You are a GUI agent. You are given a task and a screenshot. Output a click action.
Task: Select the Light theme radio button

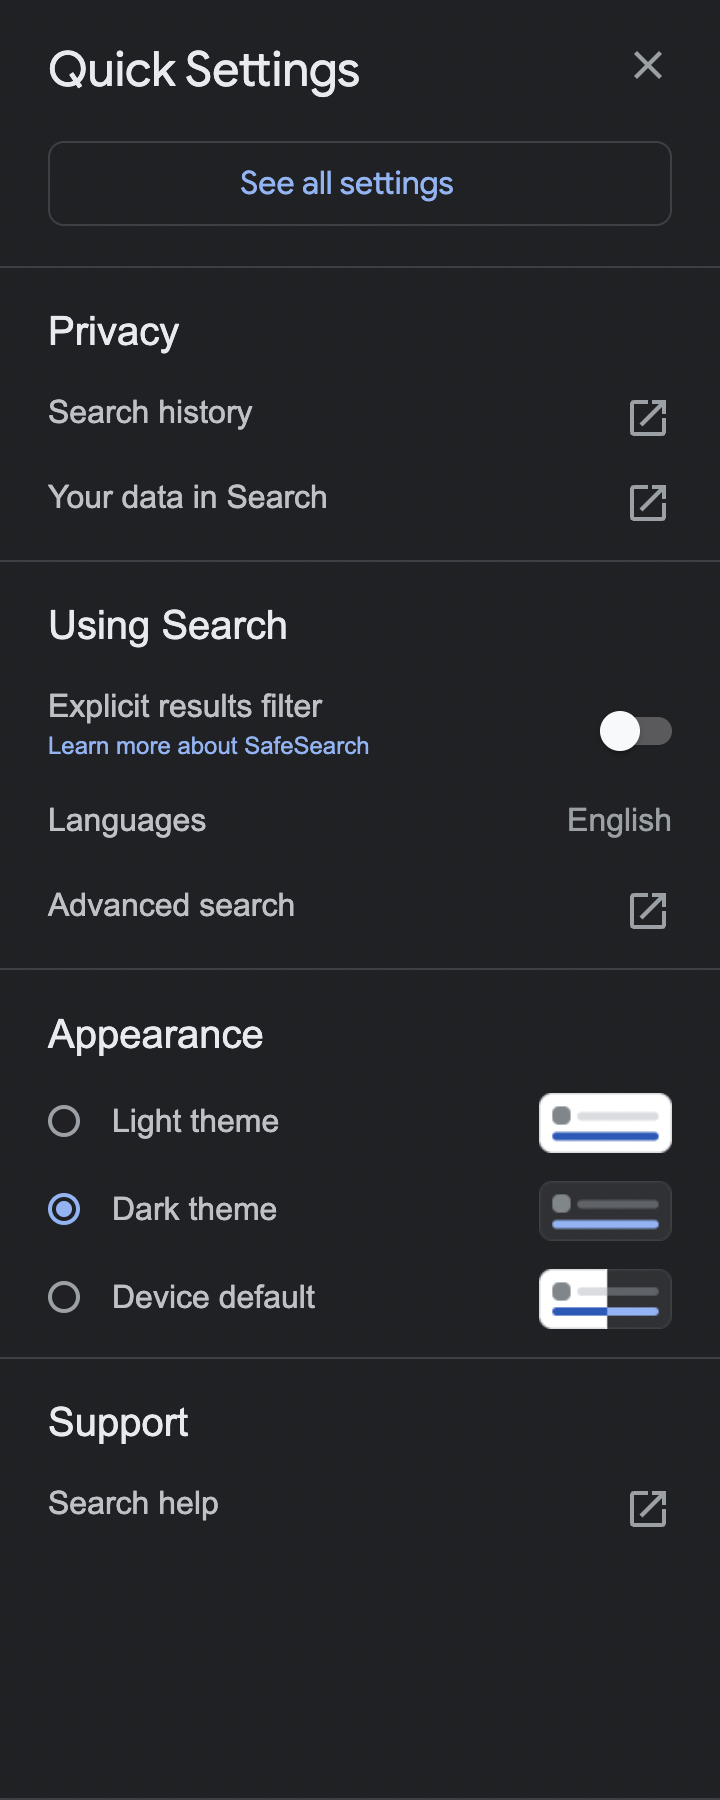click(64, 1121)
